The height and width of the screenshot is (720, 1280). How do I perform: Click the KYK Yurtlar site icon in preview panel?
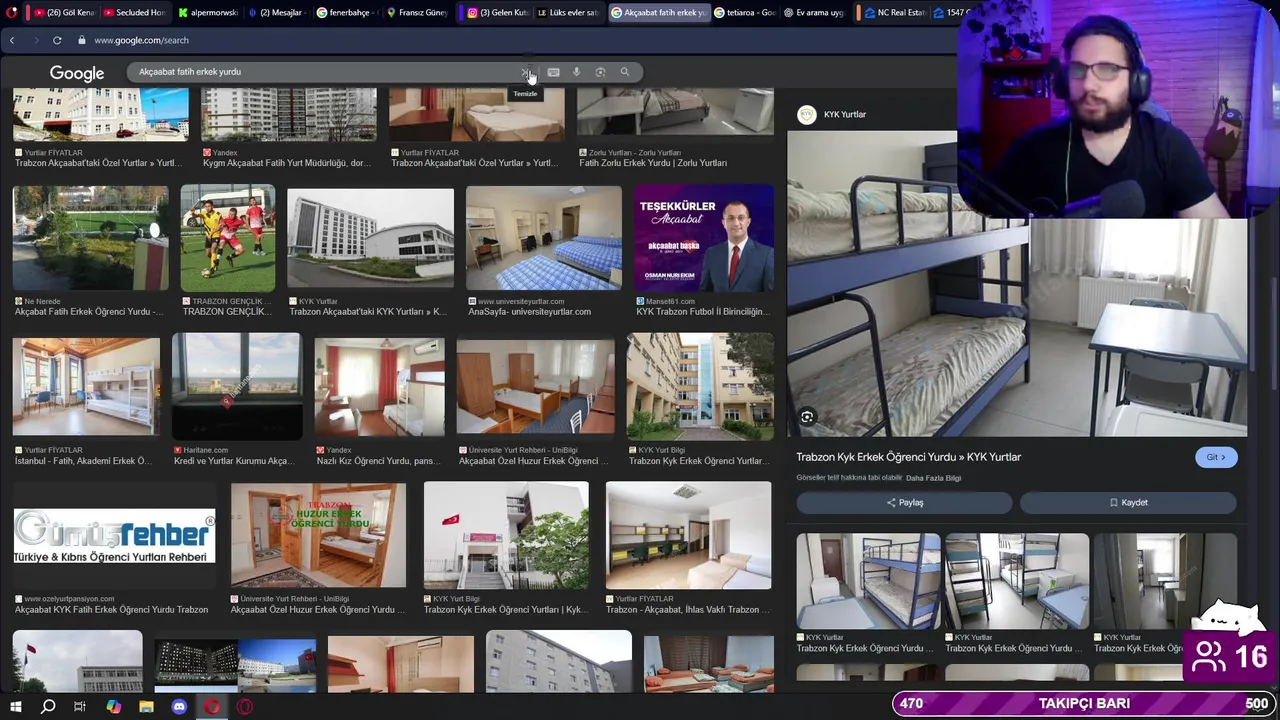pos(806,114)
